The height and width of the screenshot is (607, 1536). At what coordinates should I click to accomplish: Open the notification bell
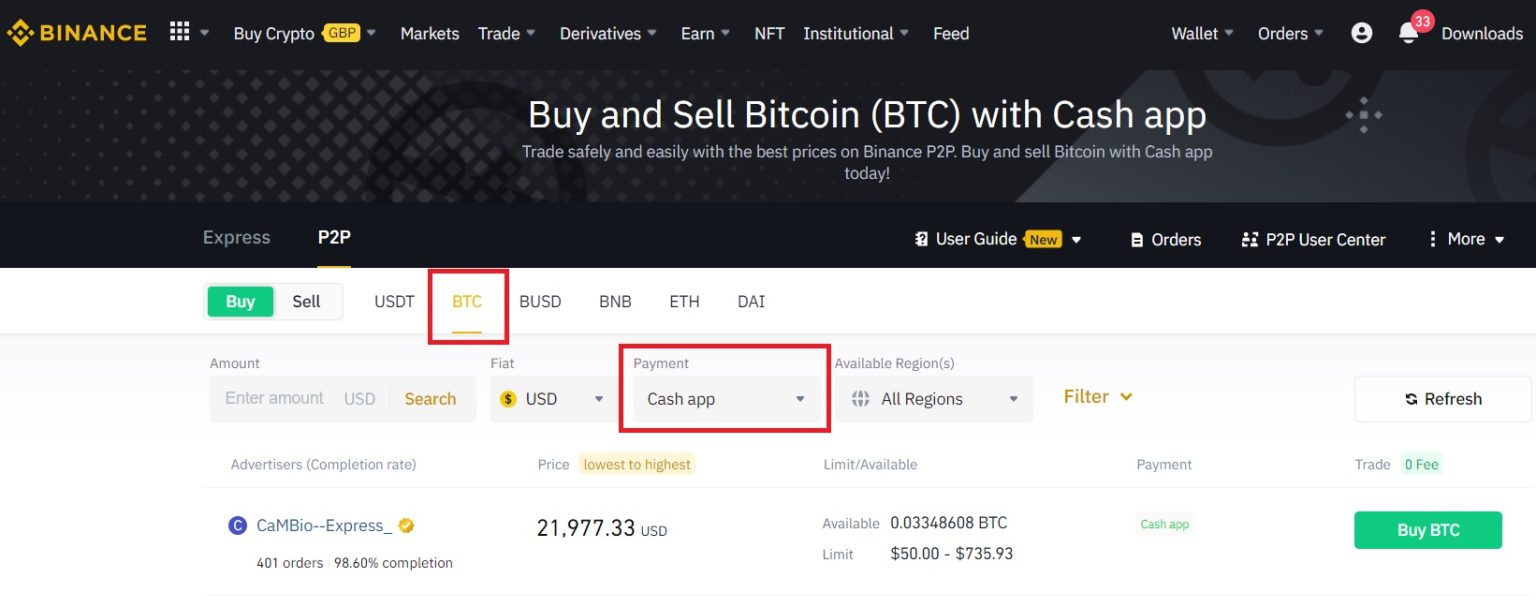tap(1408, 33)
